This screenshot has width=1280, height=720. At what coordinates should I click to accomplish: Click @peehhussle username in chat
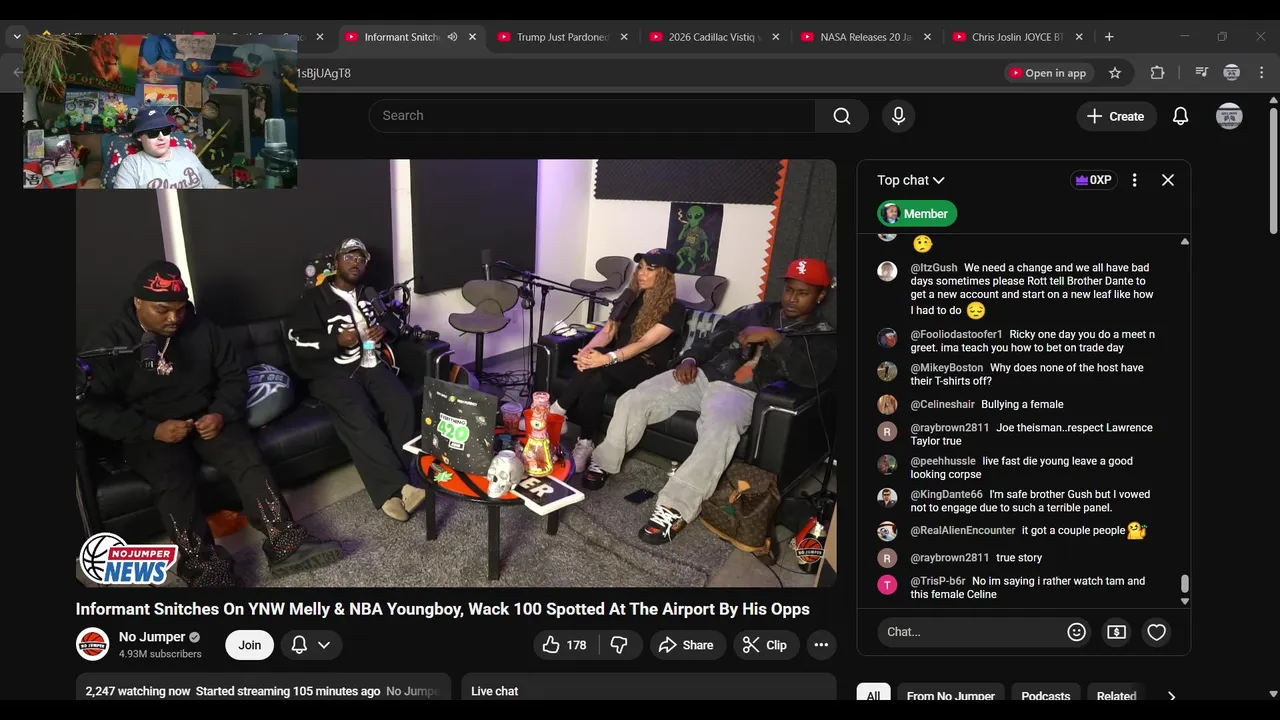click(942, 462)
